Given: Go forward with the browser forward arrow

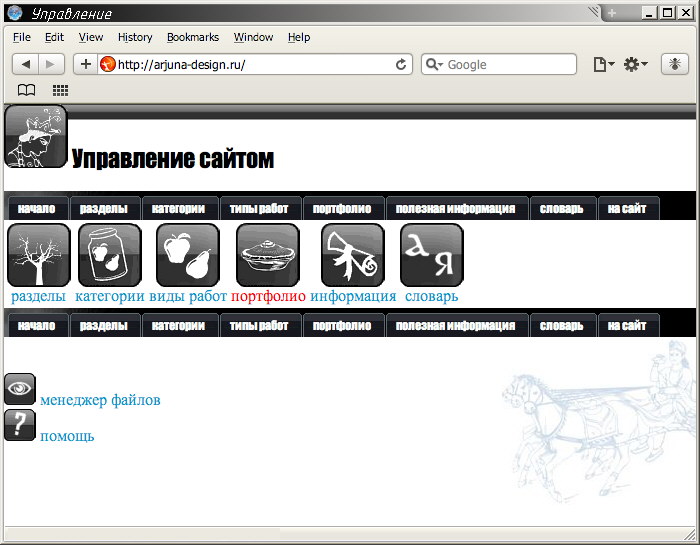Looking at the screenshot, I should (x=51, y=65).
